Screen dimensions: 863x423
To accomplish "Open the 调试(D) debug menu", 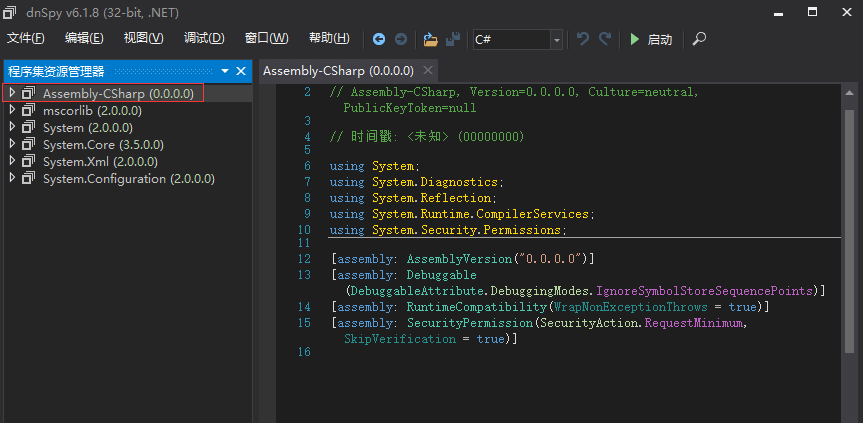I will coord(204,38).
